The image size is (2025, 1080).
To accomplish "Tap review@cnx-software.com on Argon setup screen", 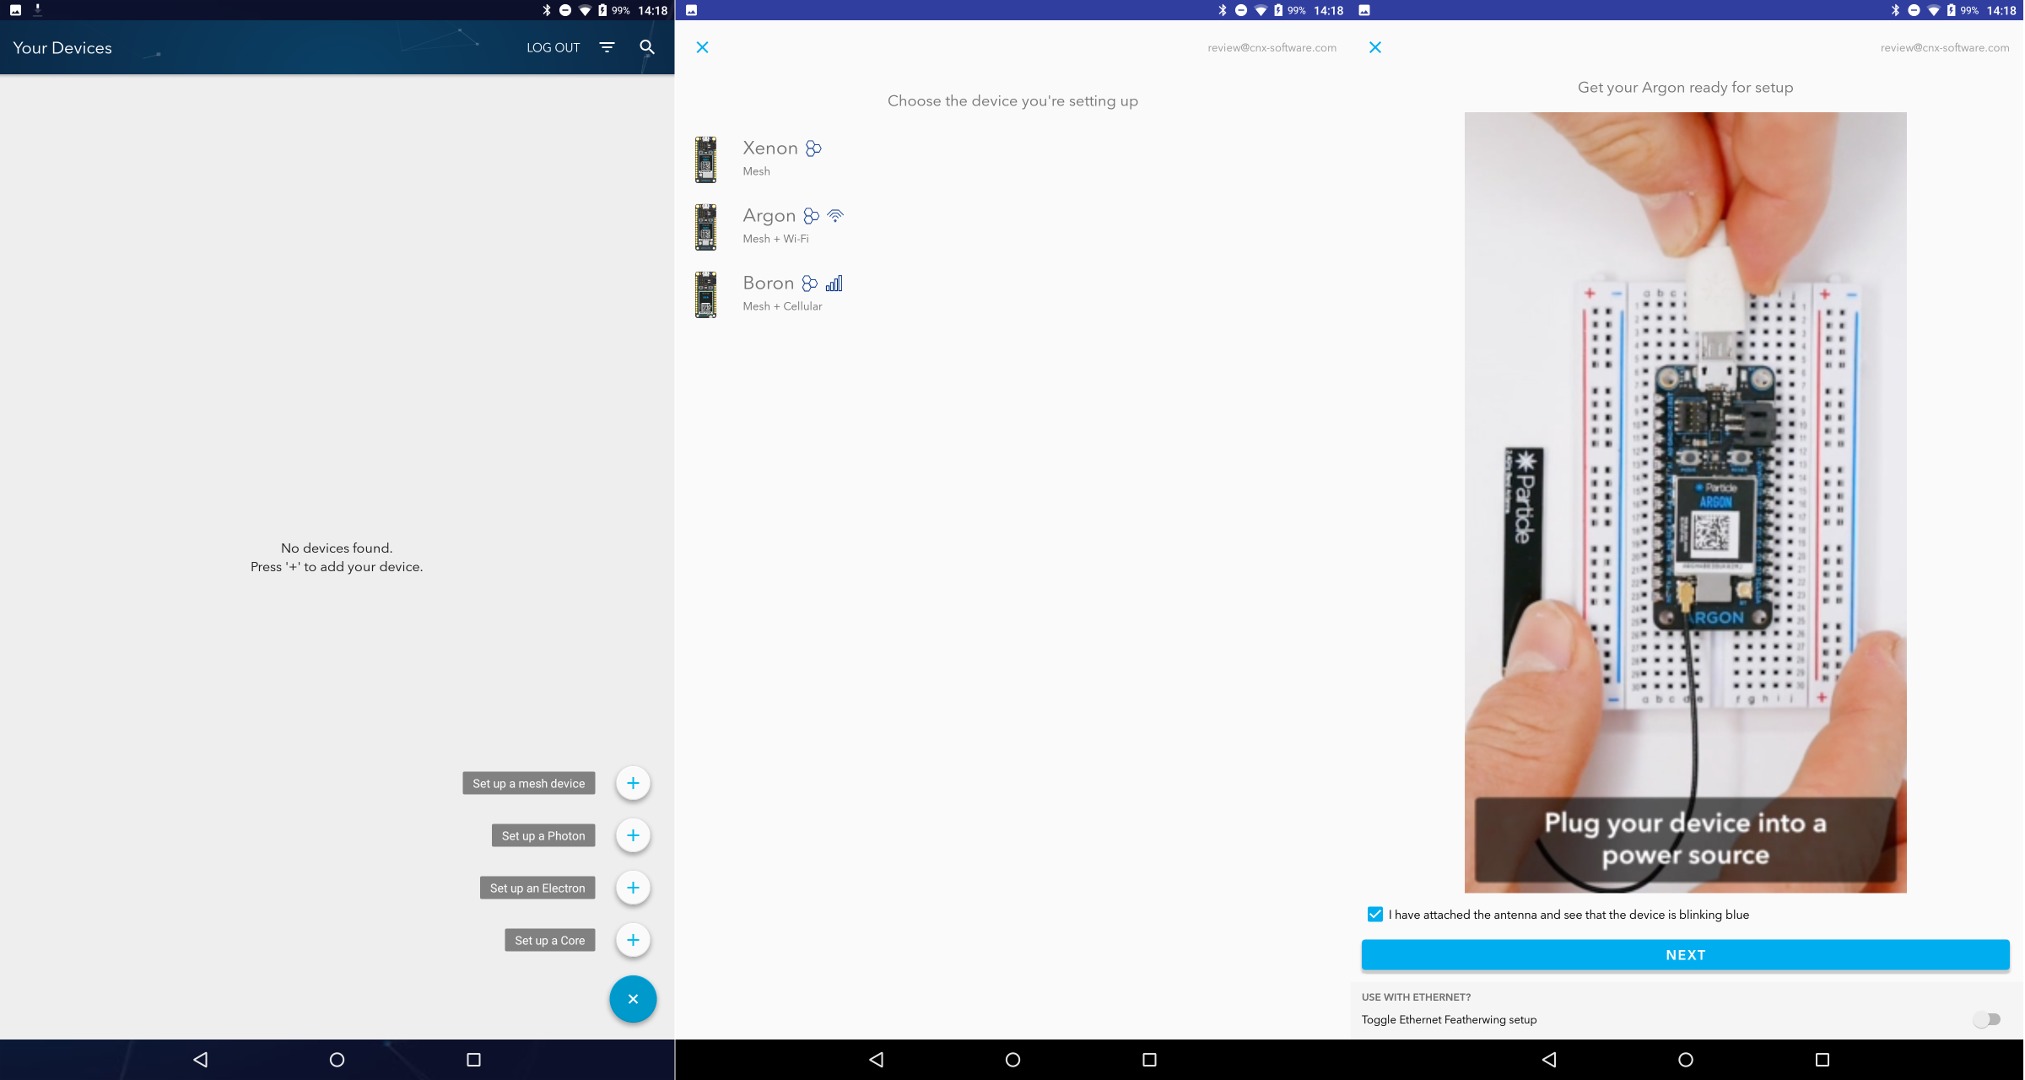I will click(1944, 47).
